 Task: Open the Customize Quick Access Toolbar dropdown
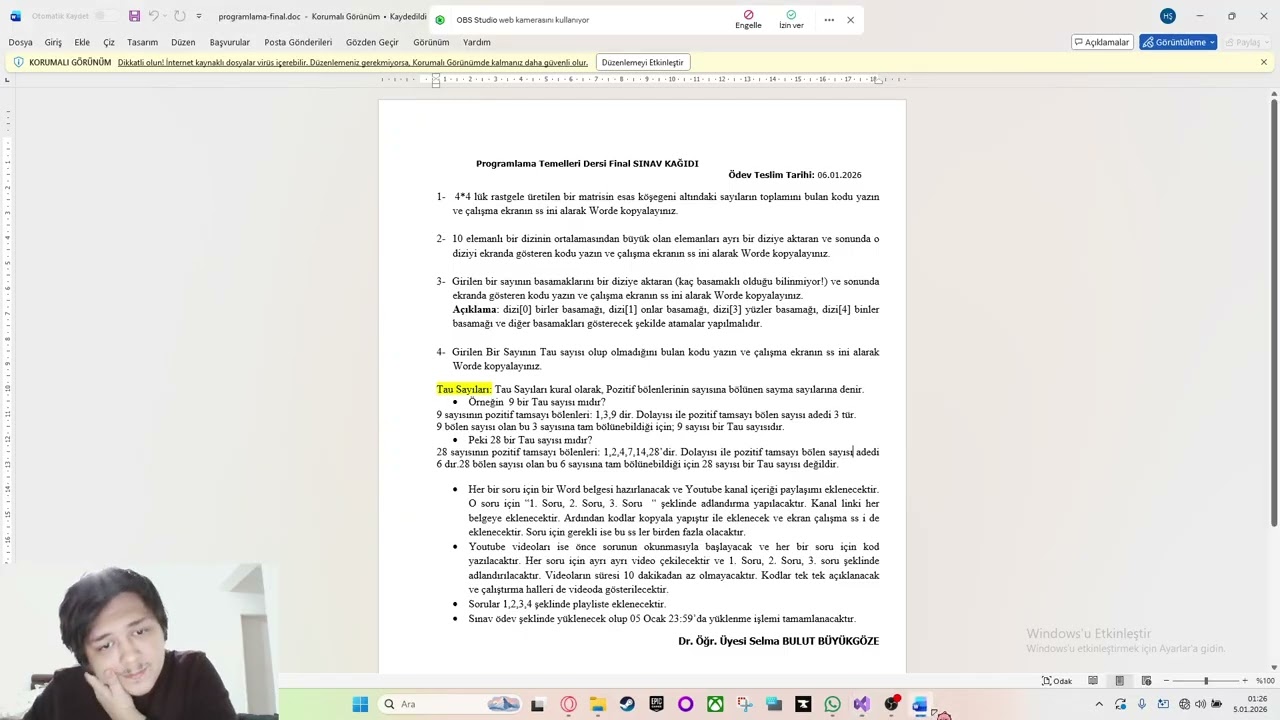199,16
